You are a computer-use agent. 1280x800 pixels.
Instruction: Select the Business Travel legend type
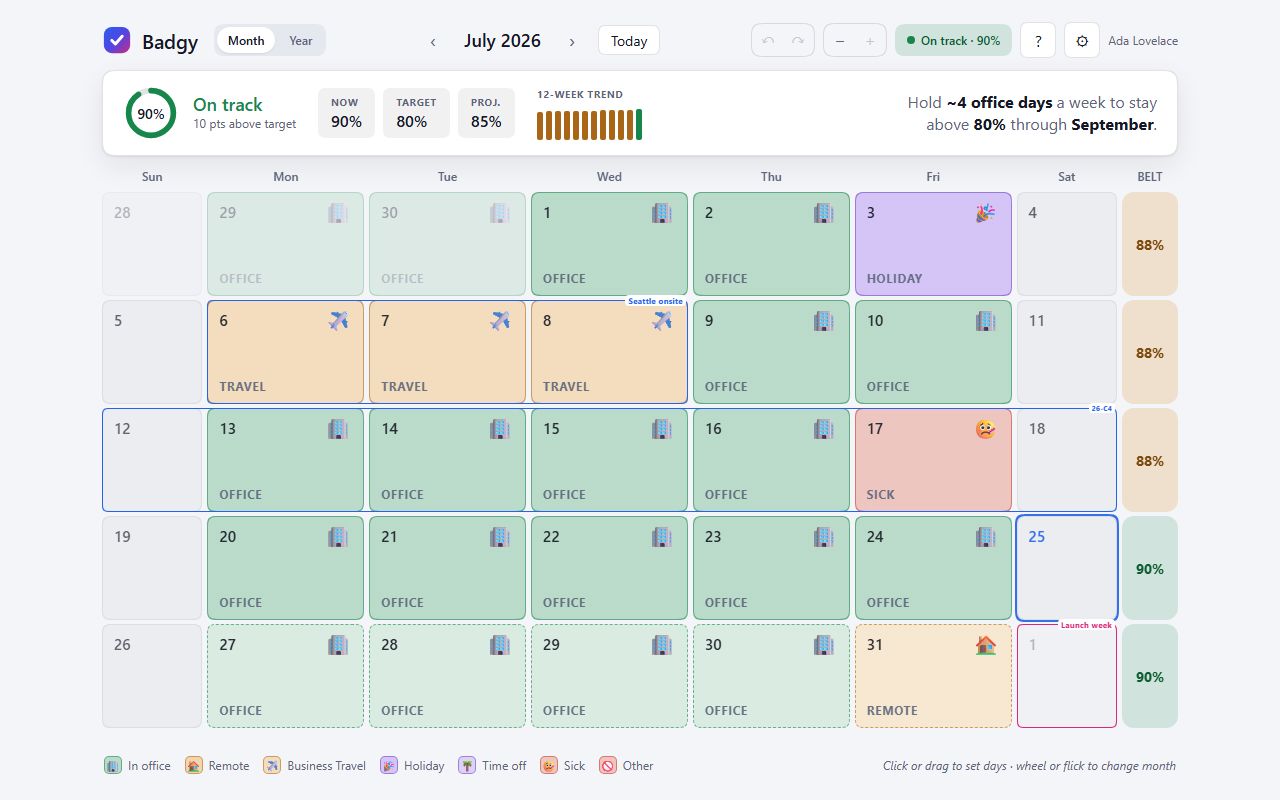pyautogui.click(x=315, y=766)
